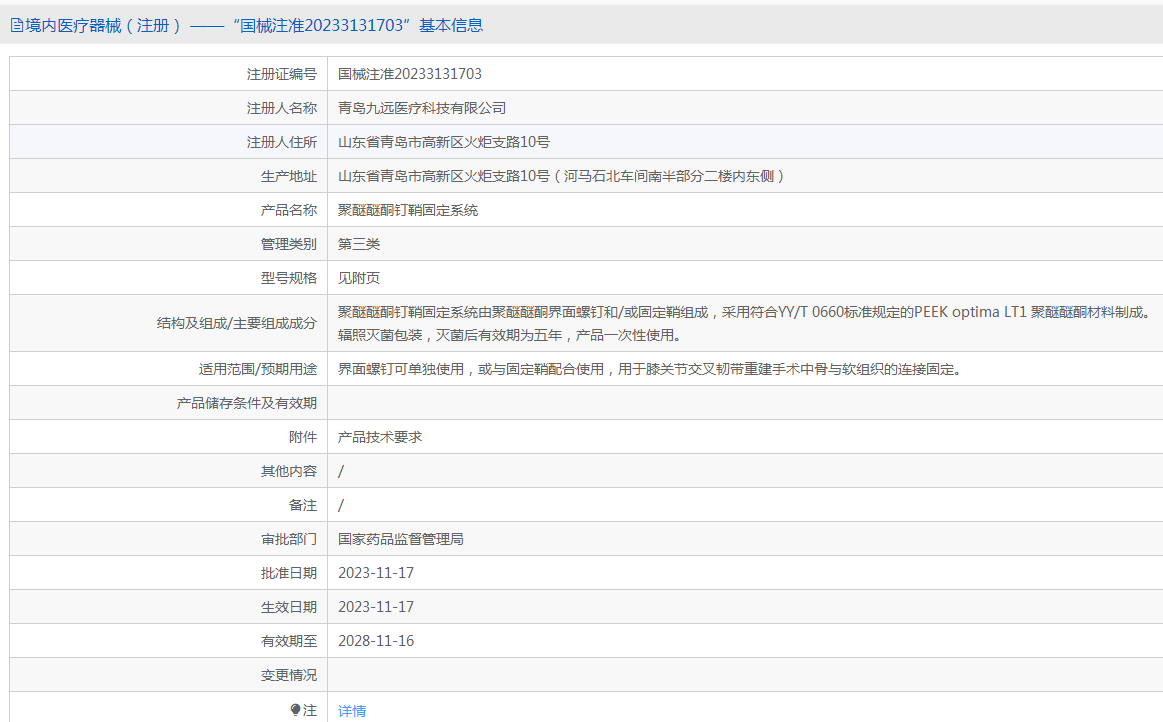
Task: Click the page title 境内医疗器械（注册）基本信息
Action: [x=254, y=26]
